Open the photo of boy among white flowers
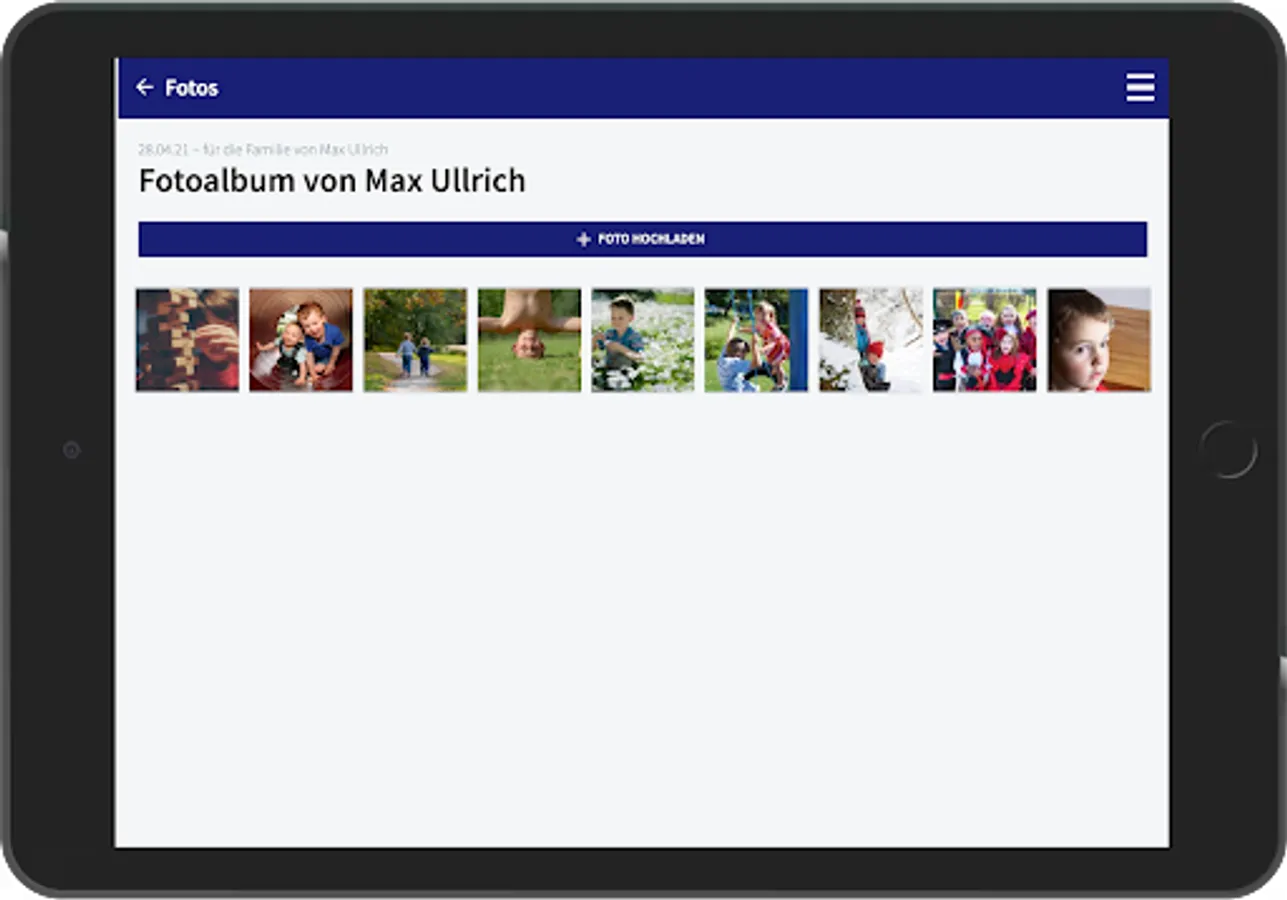Viewport: 1287px width, 900px height. click(643, 340)
